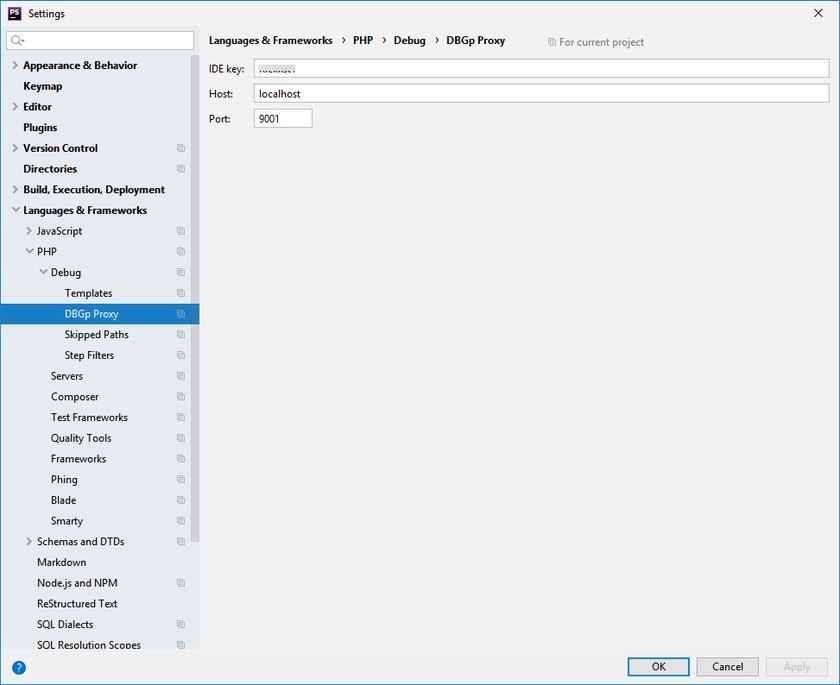
Task: Collapse the PHP tree node
Action: (x=29, y=252)
